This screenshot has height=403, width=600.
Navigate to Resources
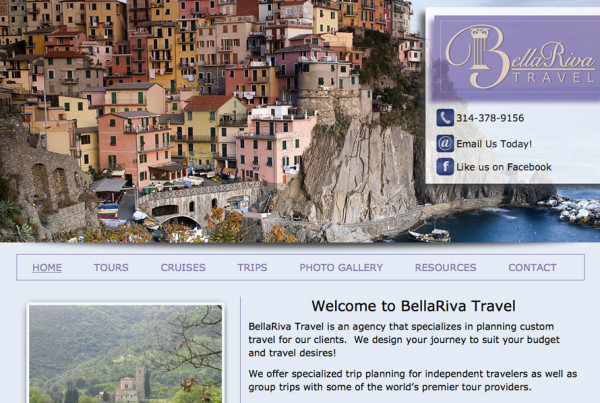pos(445,268)
